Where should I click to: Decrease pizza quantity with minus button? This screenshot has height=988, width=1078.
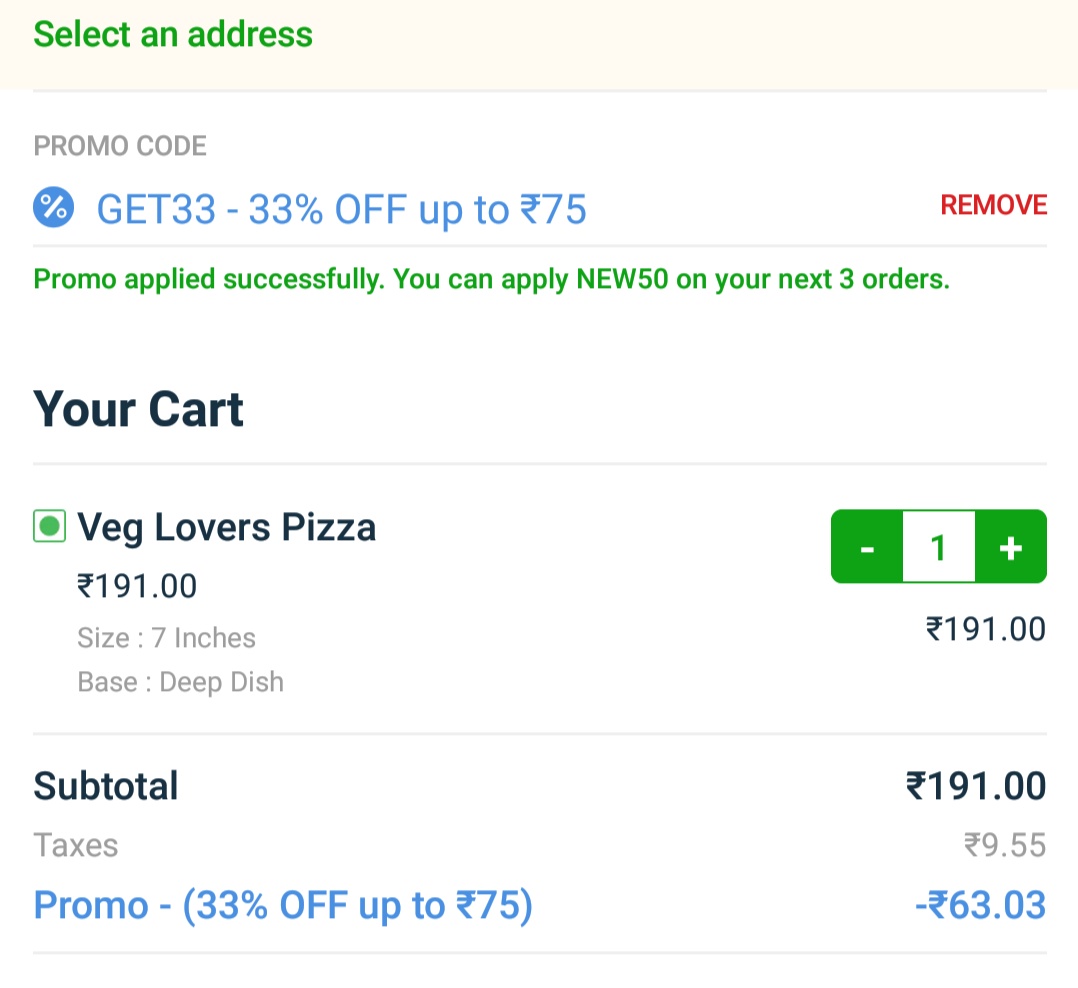click(x=867, y=547)
